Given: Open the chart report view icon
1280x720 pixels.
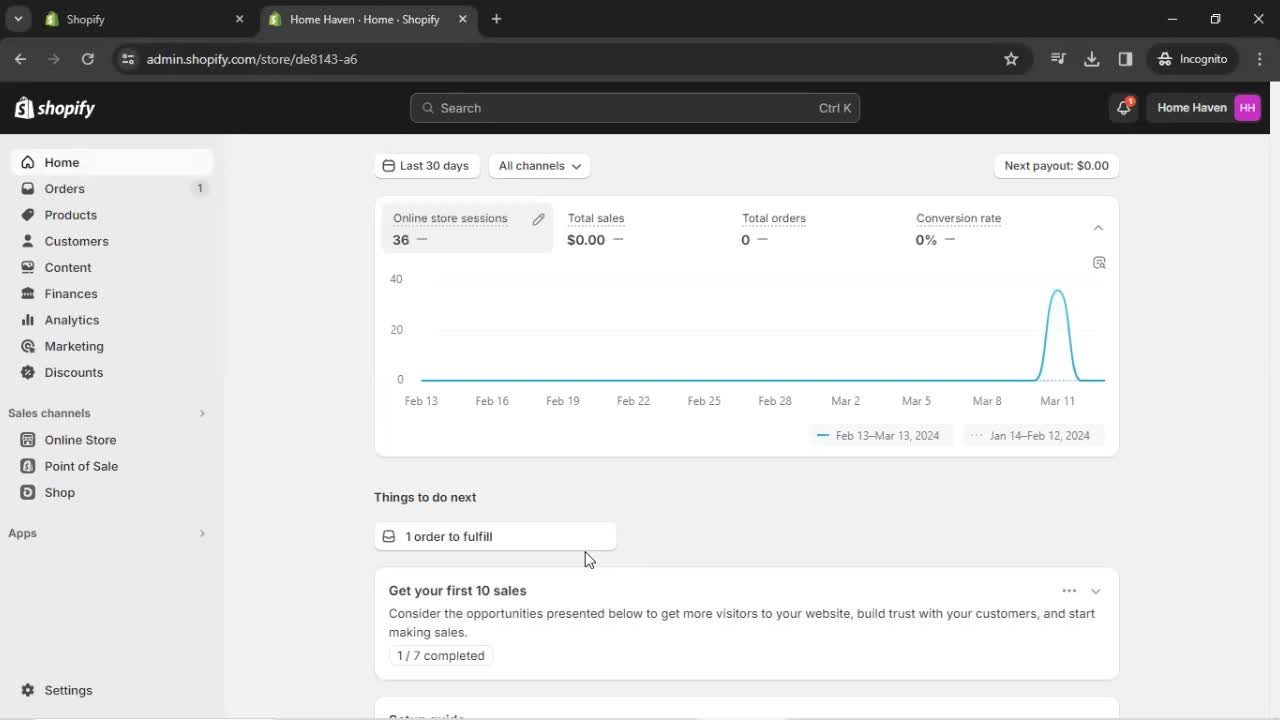Looking at the screenshot, I should pyautogui.click(x=1099, y=263).
